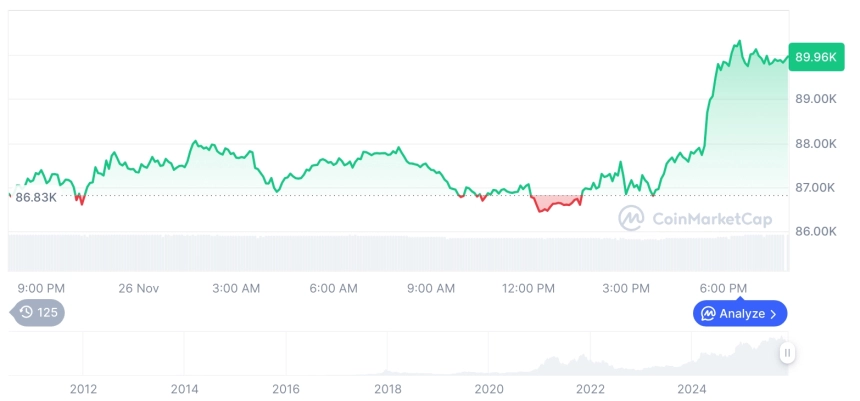
Task: Click the 12:00 PM time axis label
Action: click(528, 288)
